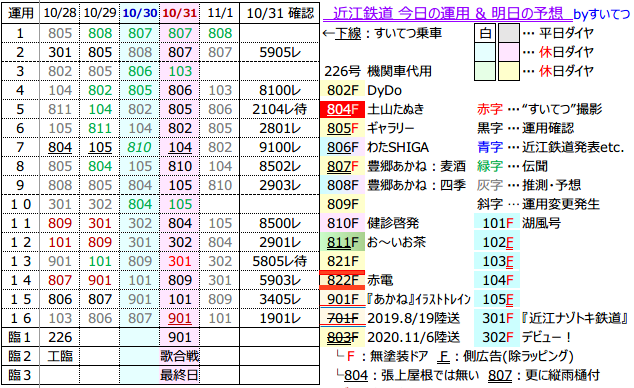This screenshot has height=388, width=634.
Task: Select the blue 10/30 column header
Action: click(139, 13)
